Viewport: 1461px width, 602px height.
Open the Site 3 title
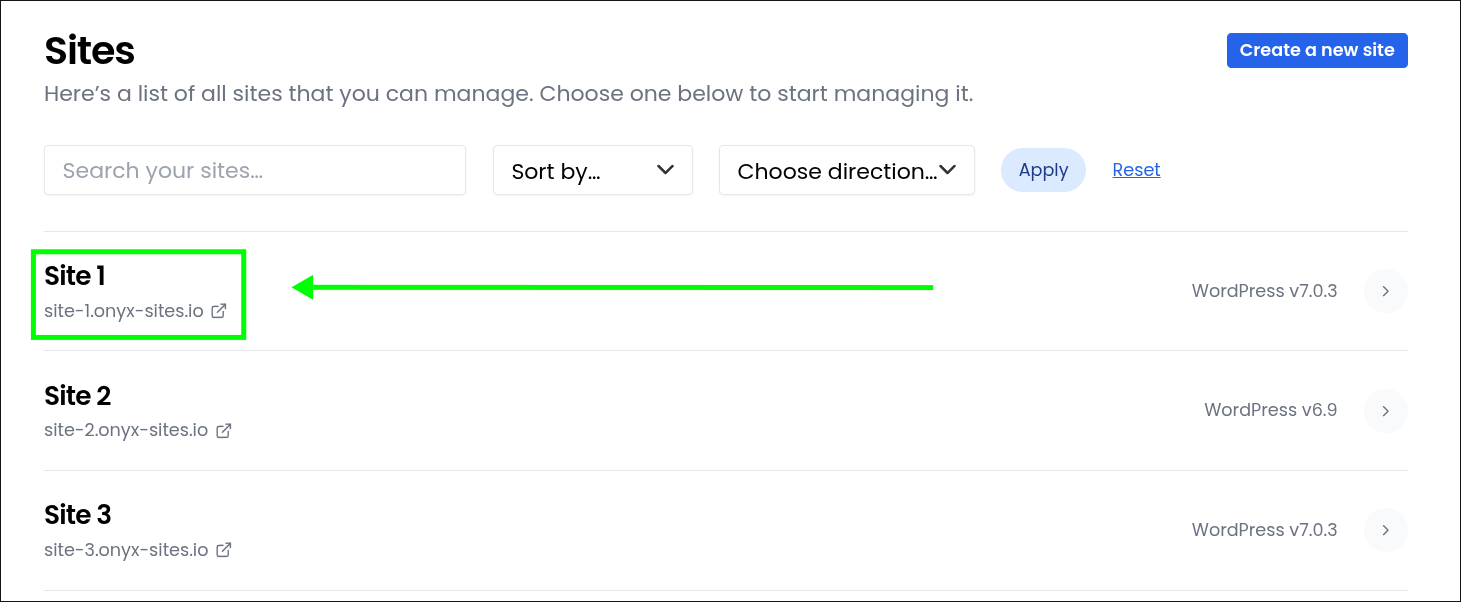point(78,514)
